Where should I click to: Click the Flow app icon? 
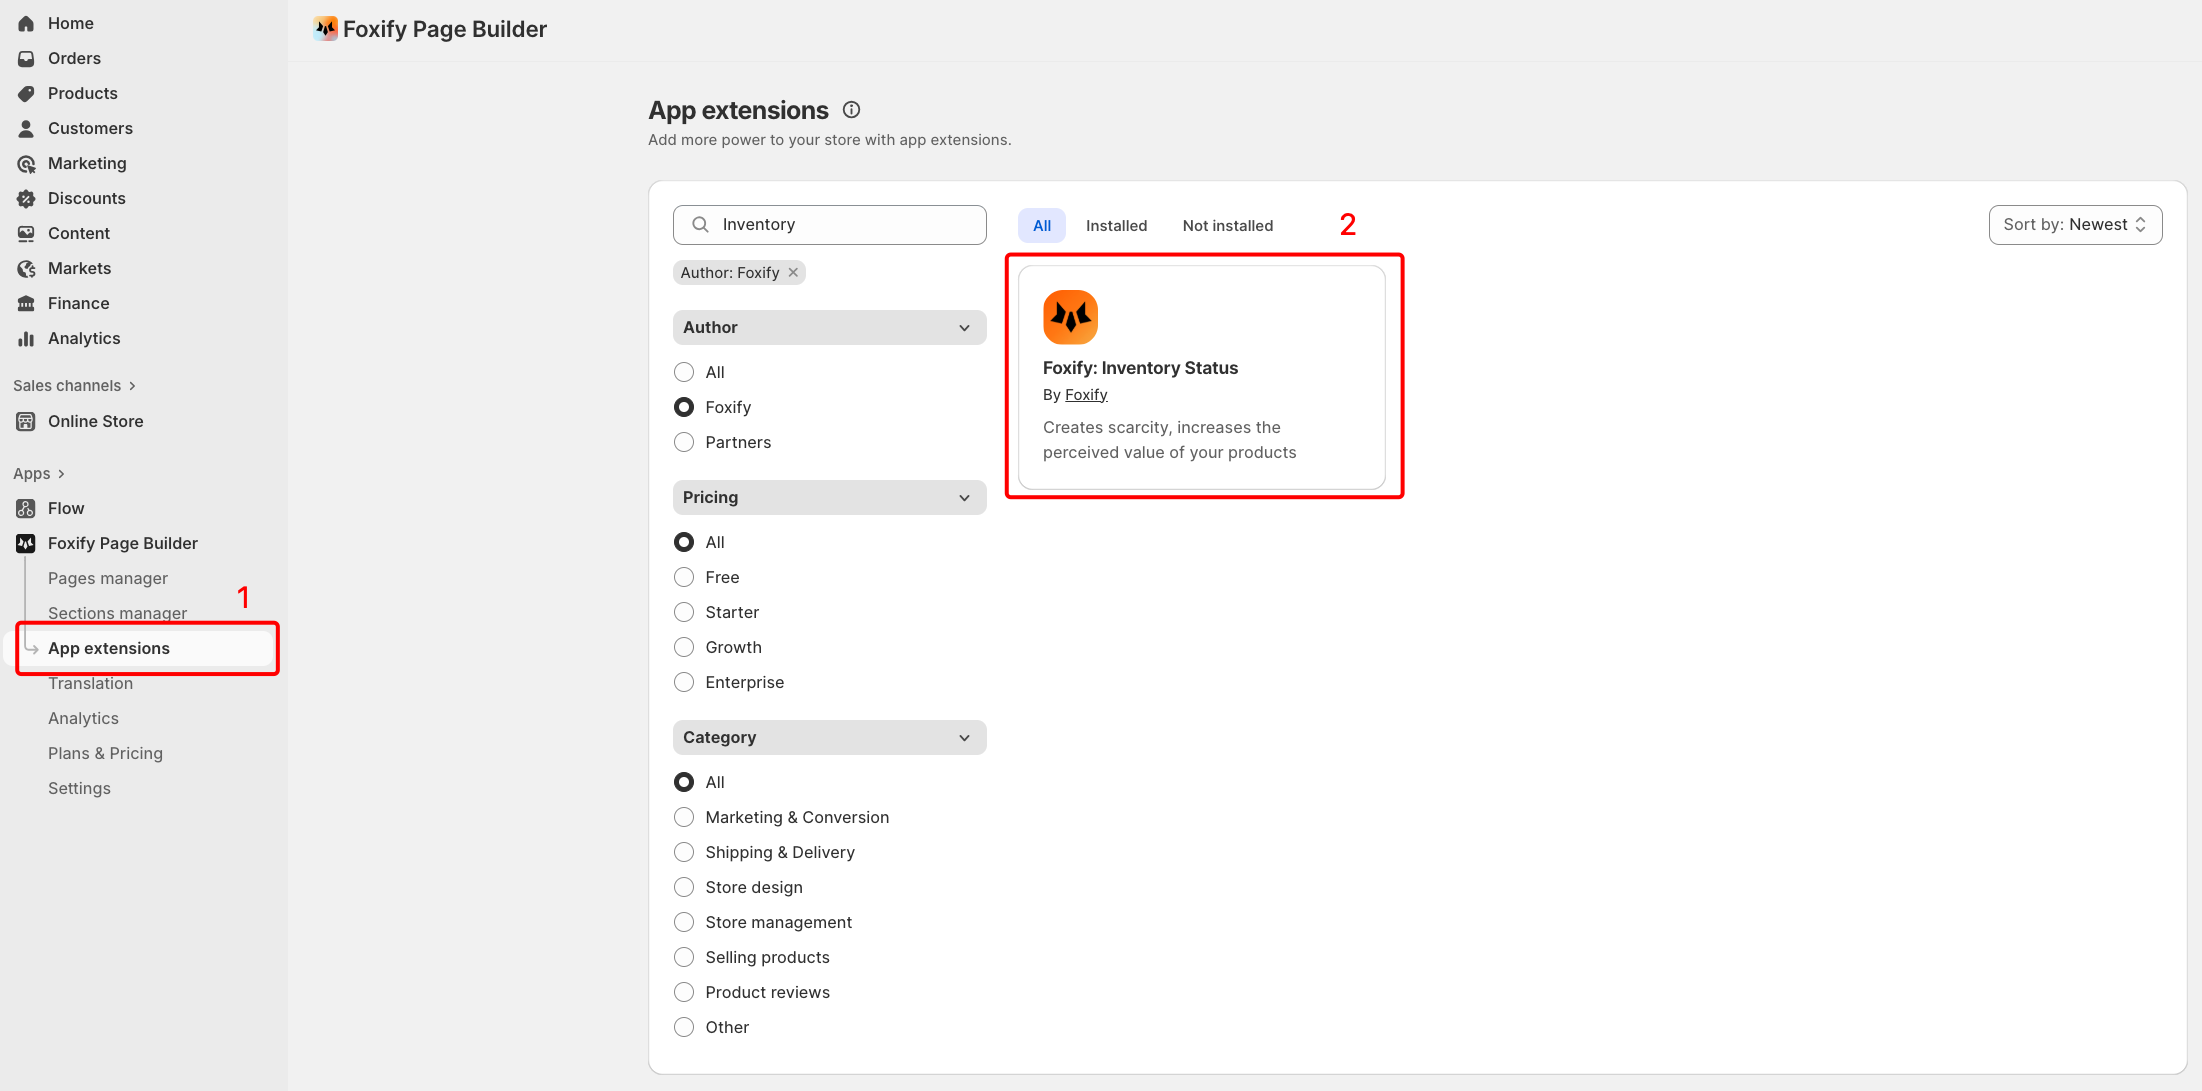26,508
